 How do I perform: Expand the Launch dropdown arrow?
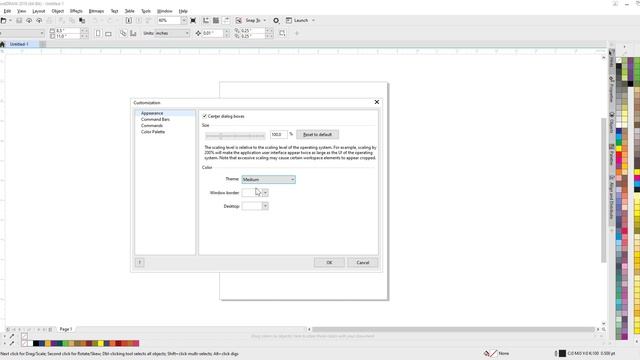[x=313, y=20]
